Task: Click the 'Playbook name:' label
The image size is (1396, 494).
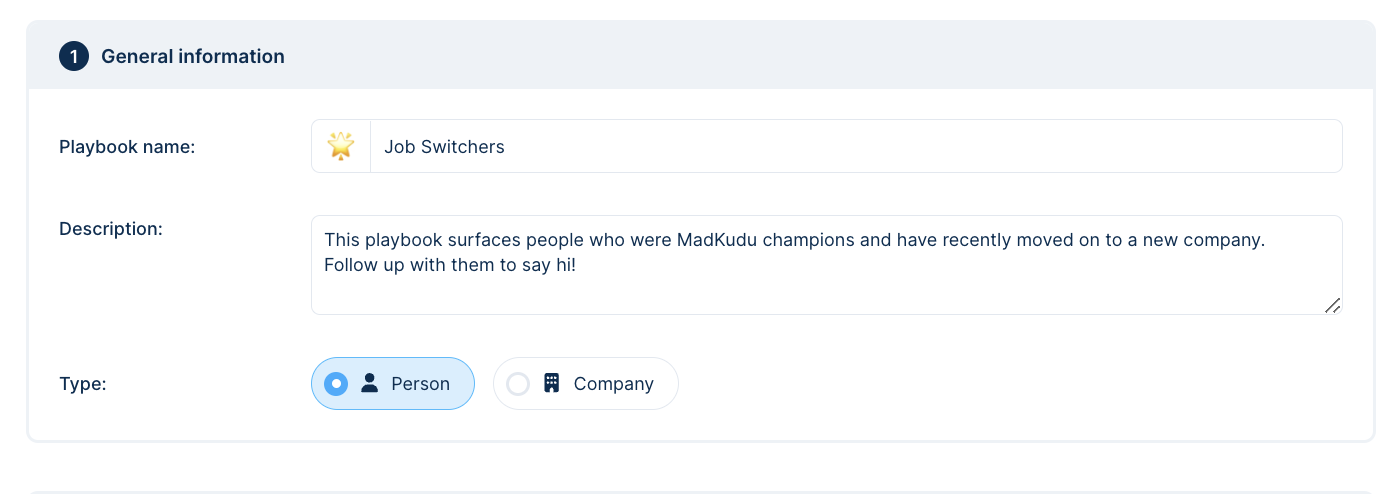Action: 127,147
